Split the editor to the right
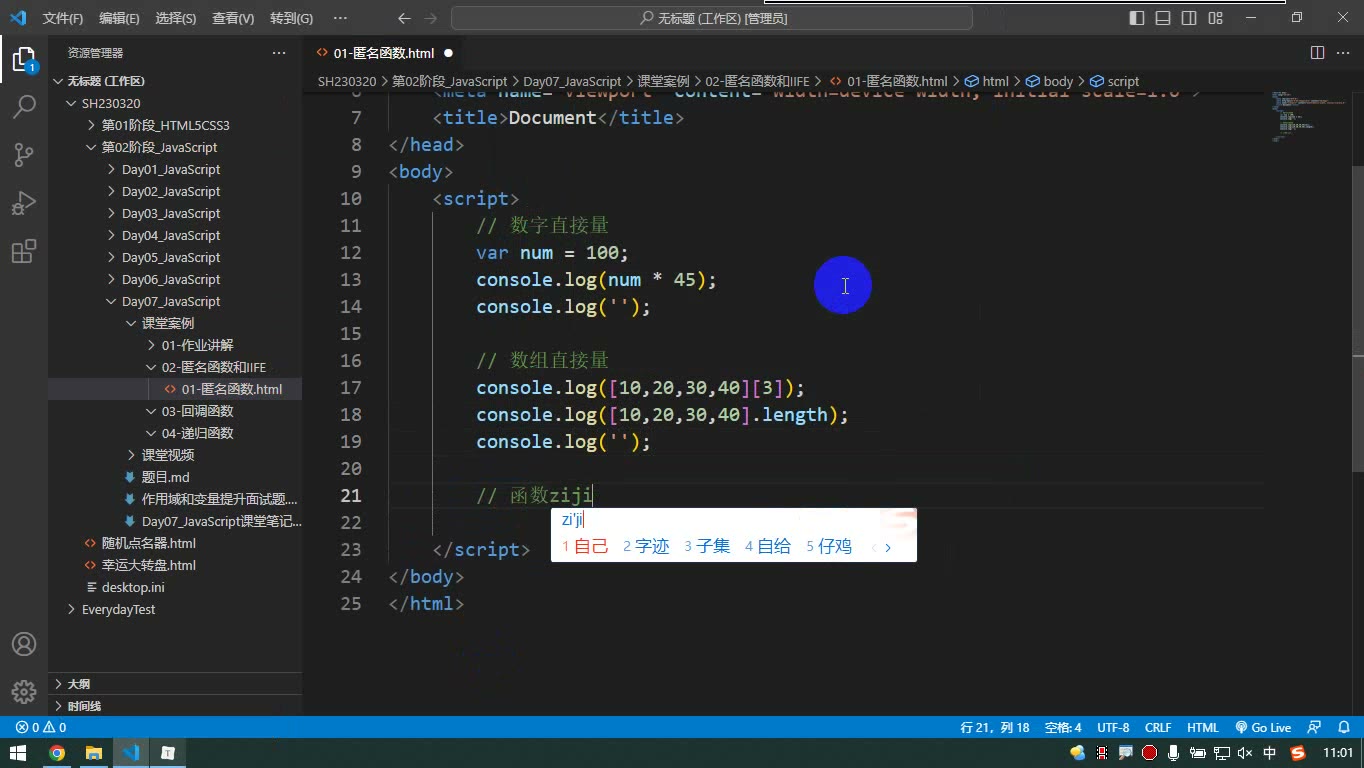1364x768 pixels. (1317, 53)
